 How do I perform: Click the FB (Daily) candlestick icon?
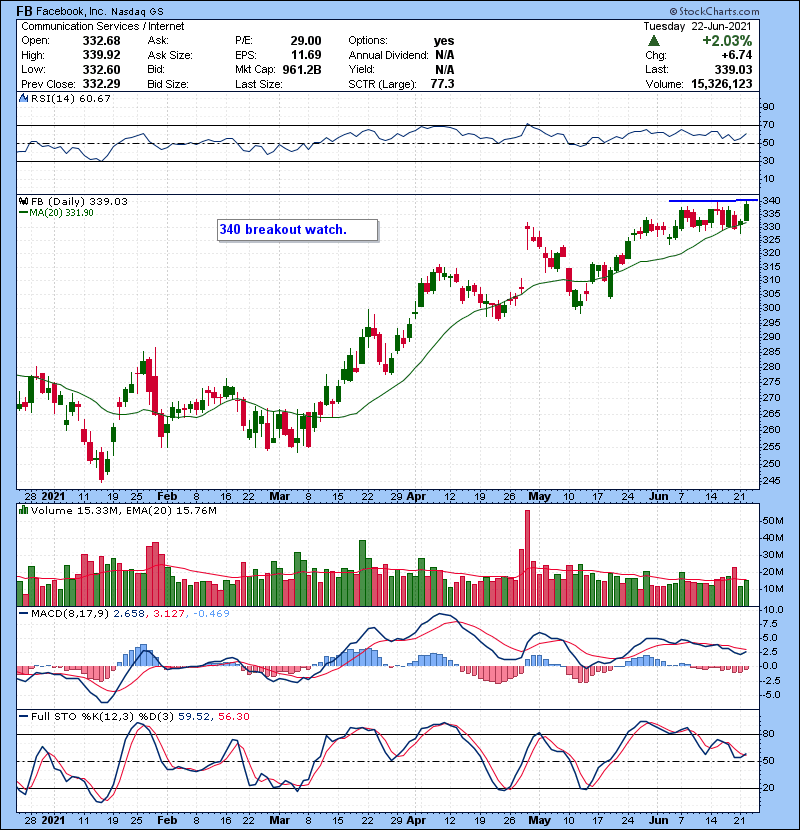[x=23, y=201]
